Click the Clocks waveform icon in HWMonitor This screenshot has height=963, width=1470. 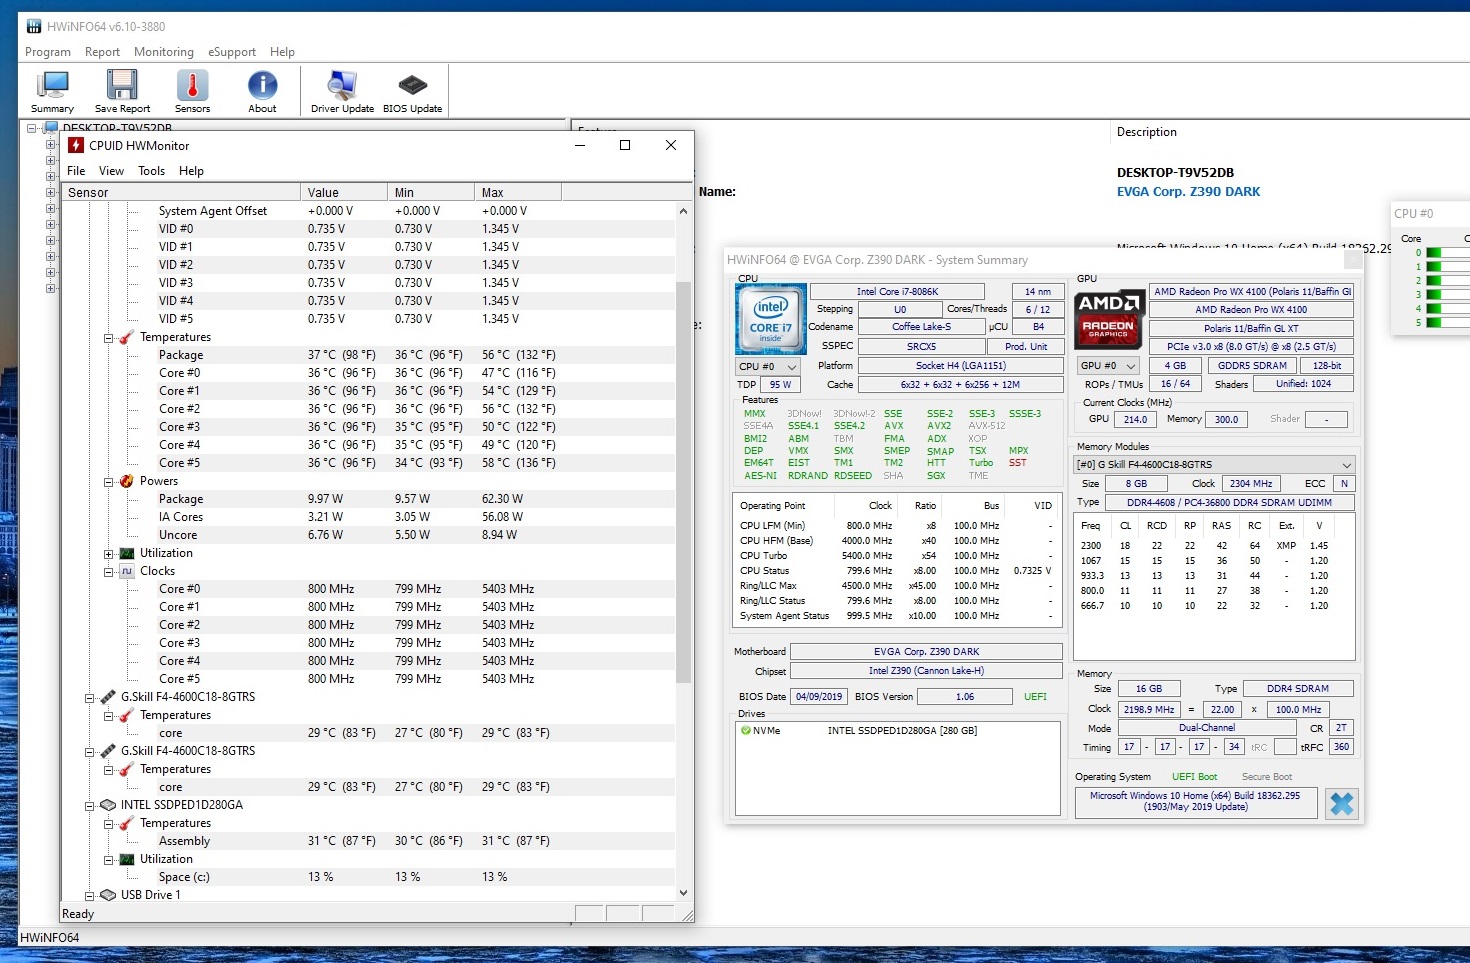(126, 571)
